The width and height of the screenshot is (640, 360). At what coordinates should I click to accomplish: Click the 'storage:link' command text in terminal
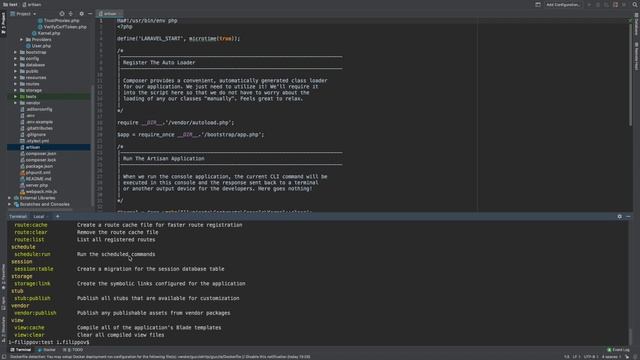click(x=33, y=283)
